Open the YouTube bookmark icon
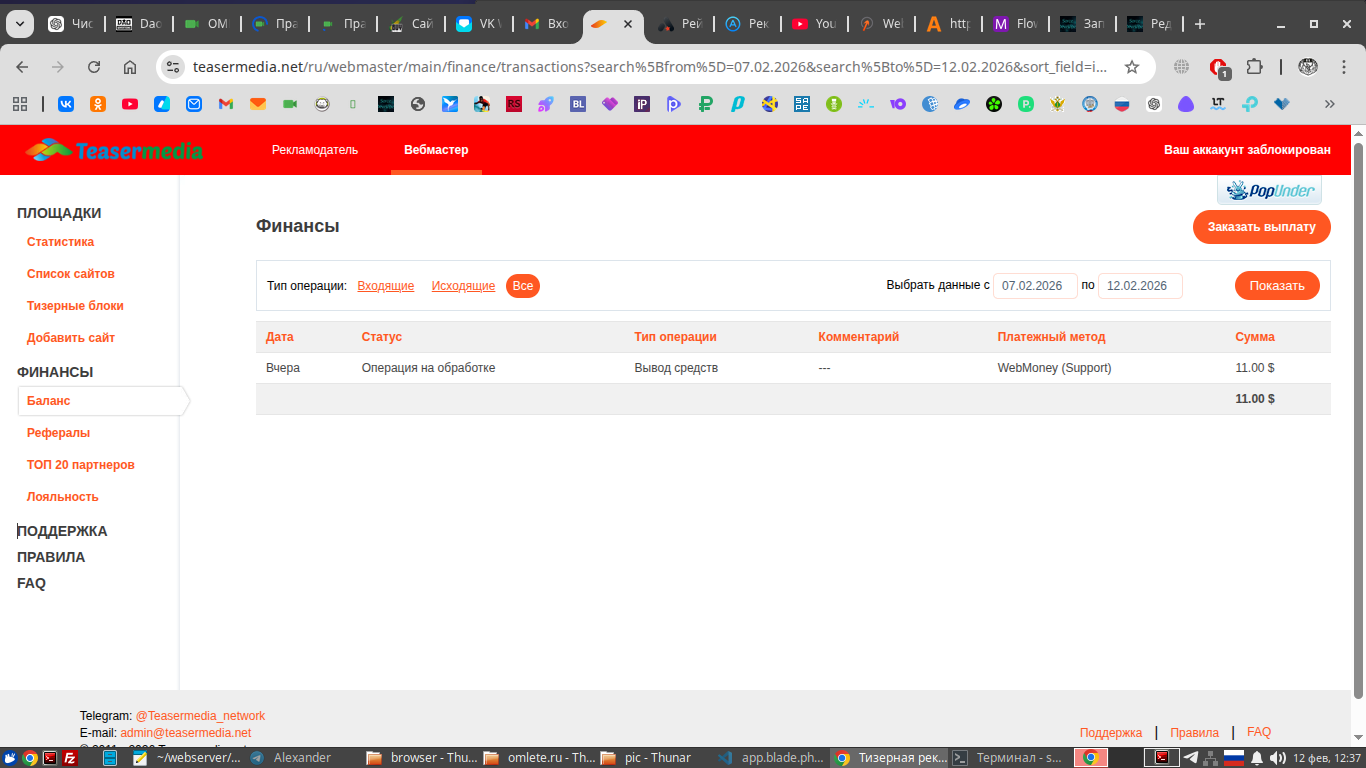1366x768 pixels. coord(130,103)
